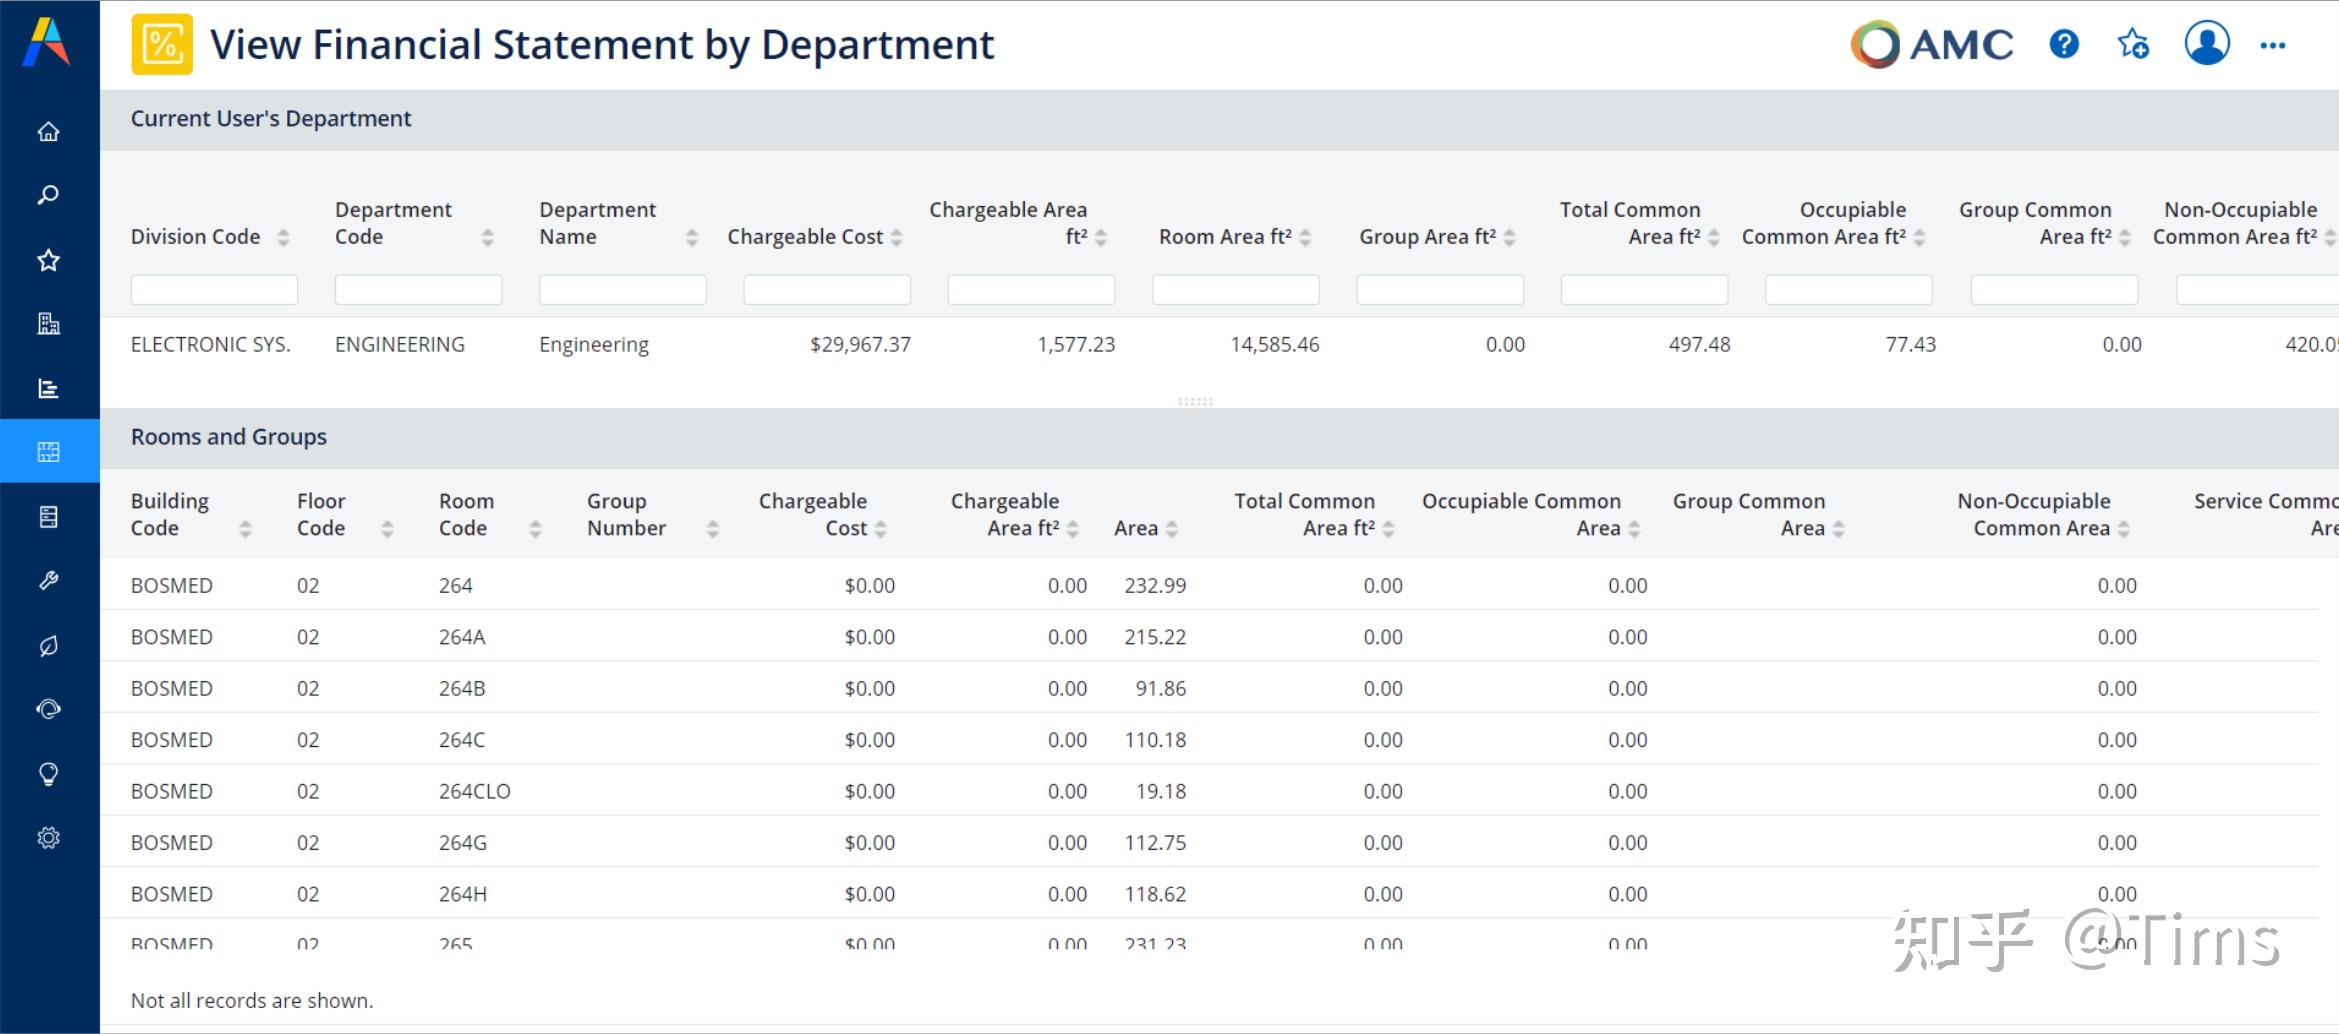Click the Home icon in sidebar
The height and width of the screenshot is (1034, 2339).
pyautogui.click(x=48, y=132)
